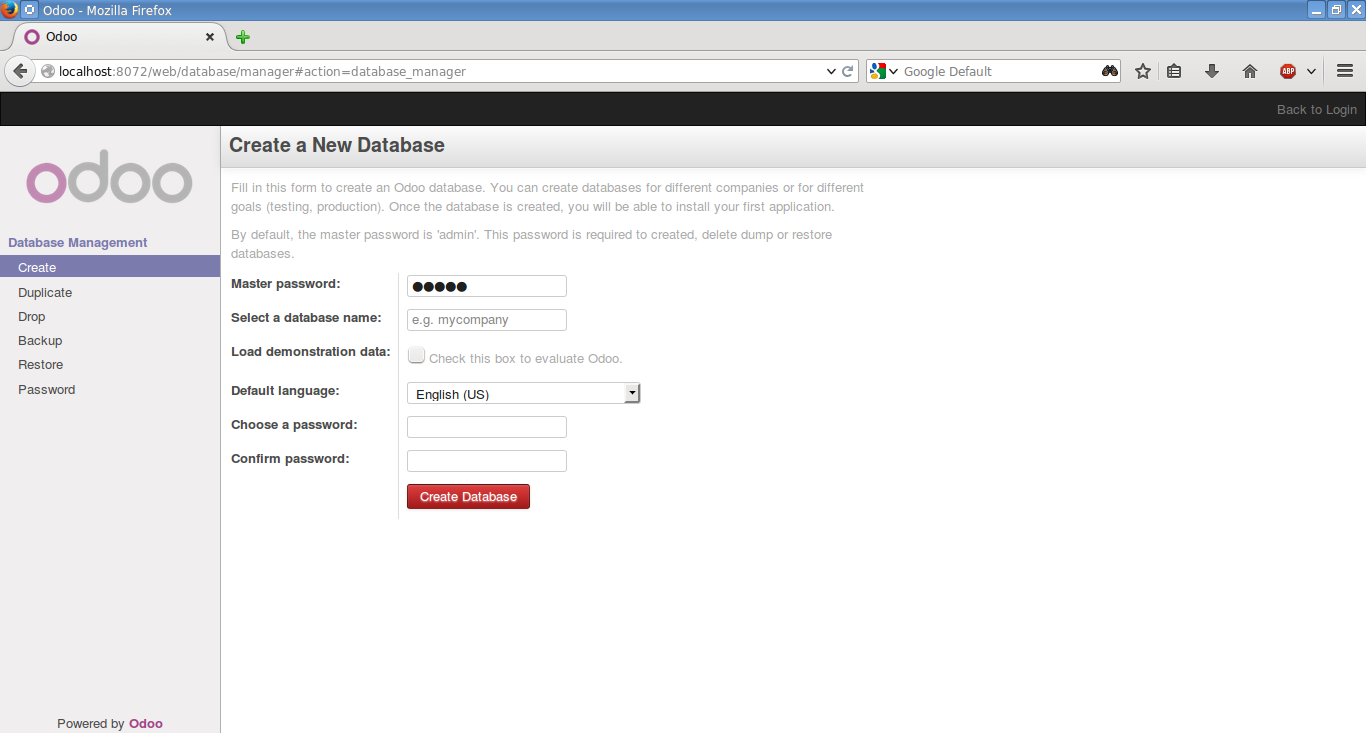1366x733 pixels.
Task: Click the Choose a password field
Action: click(x=487, y=427)
